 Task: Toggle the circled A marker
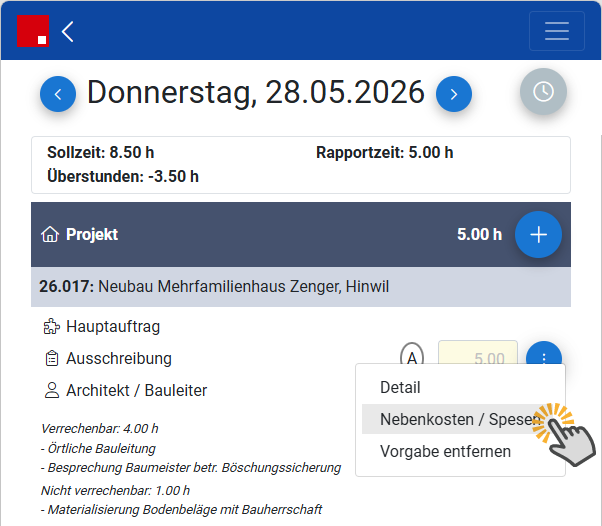(x=412, y=358)
